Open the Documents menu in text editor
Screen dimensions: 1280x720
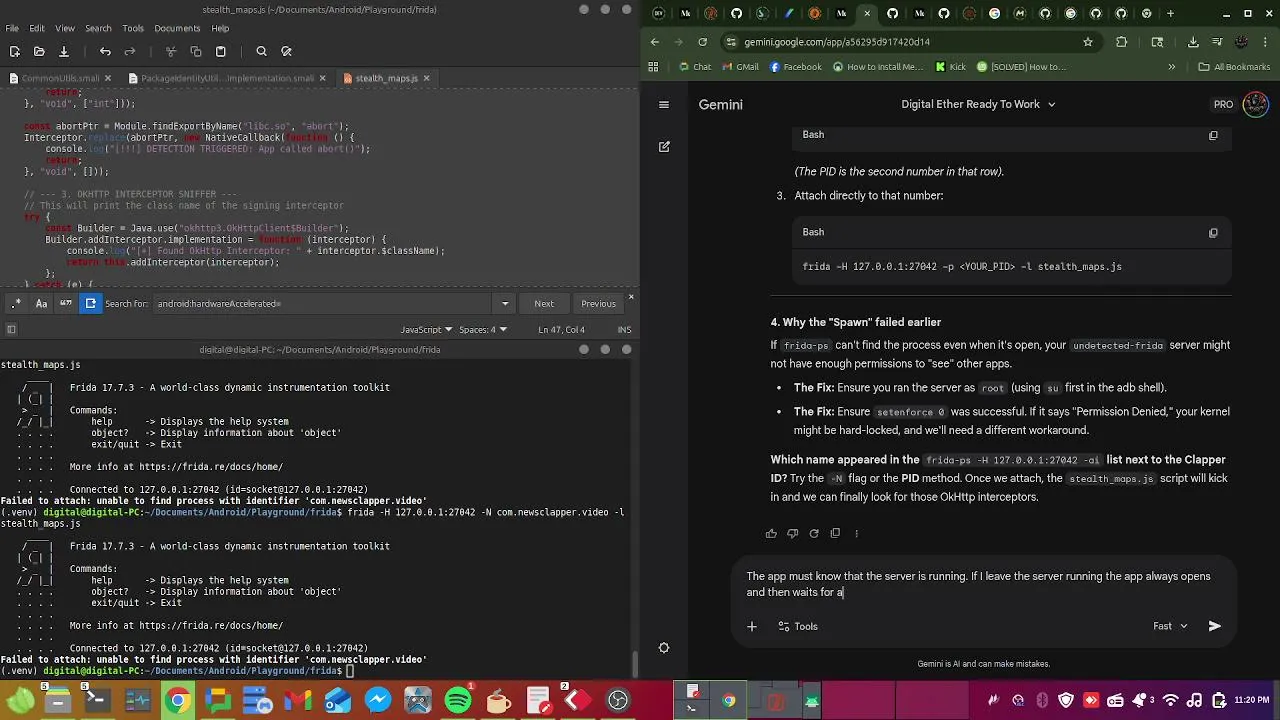point(176,28)
